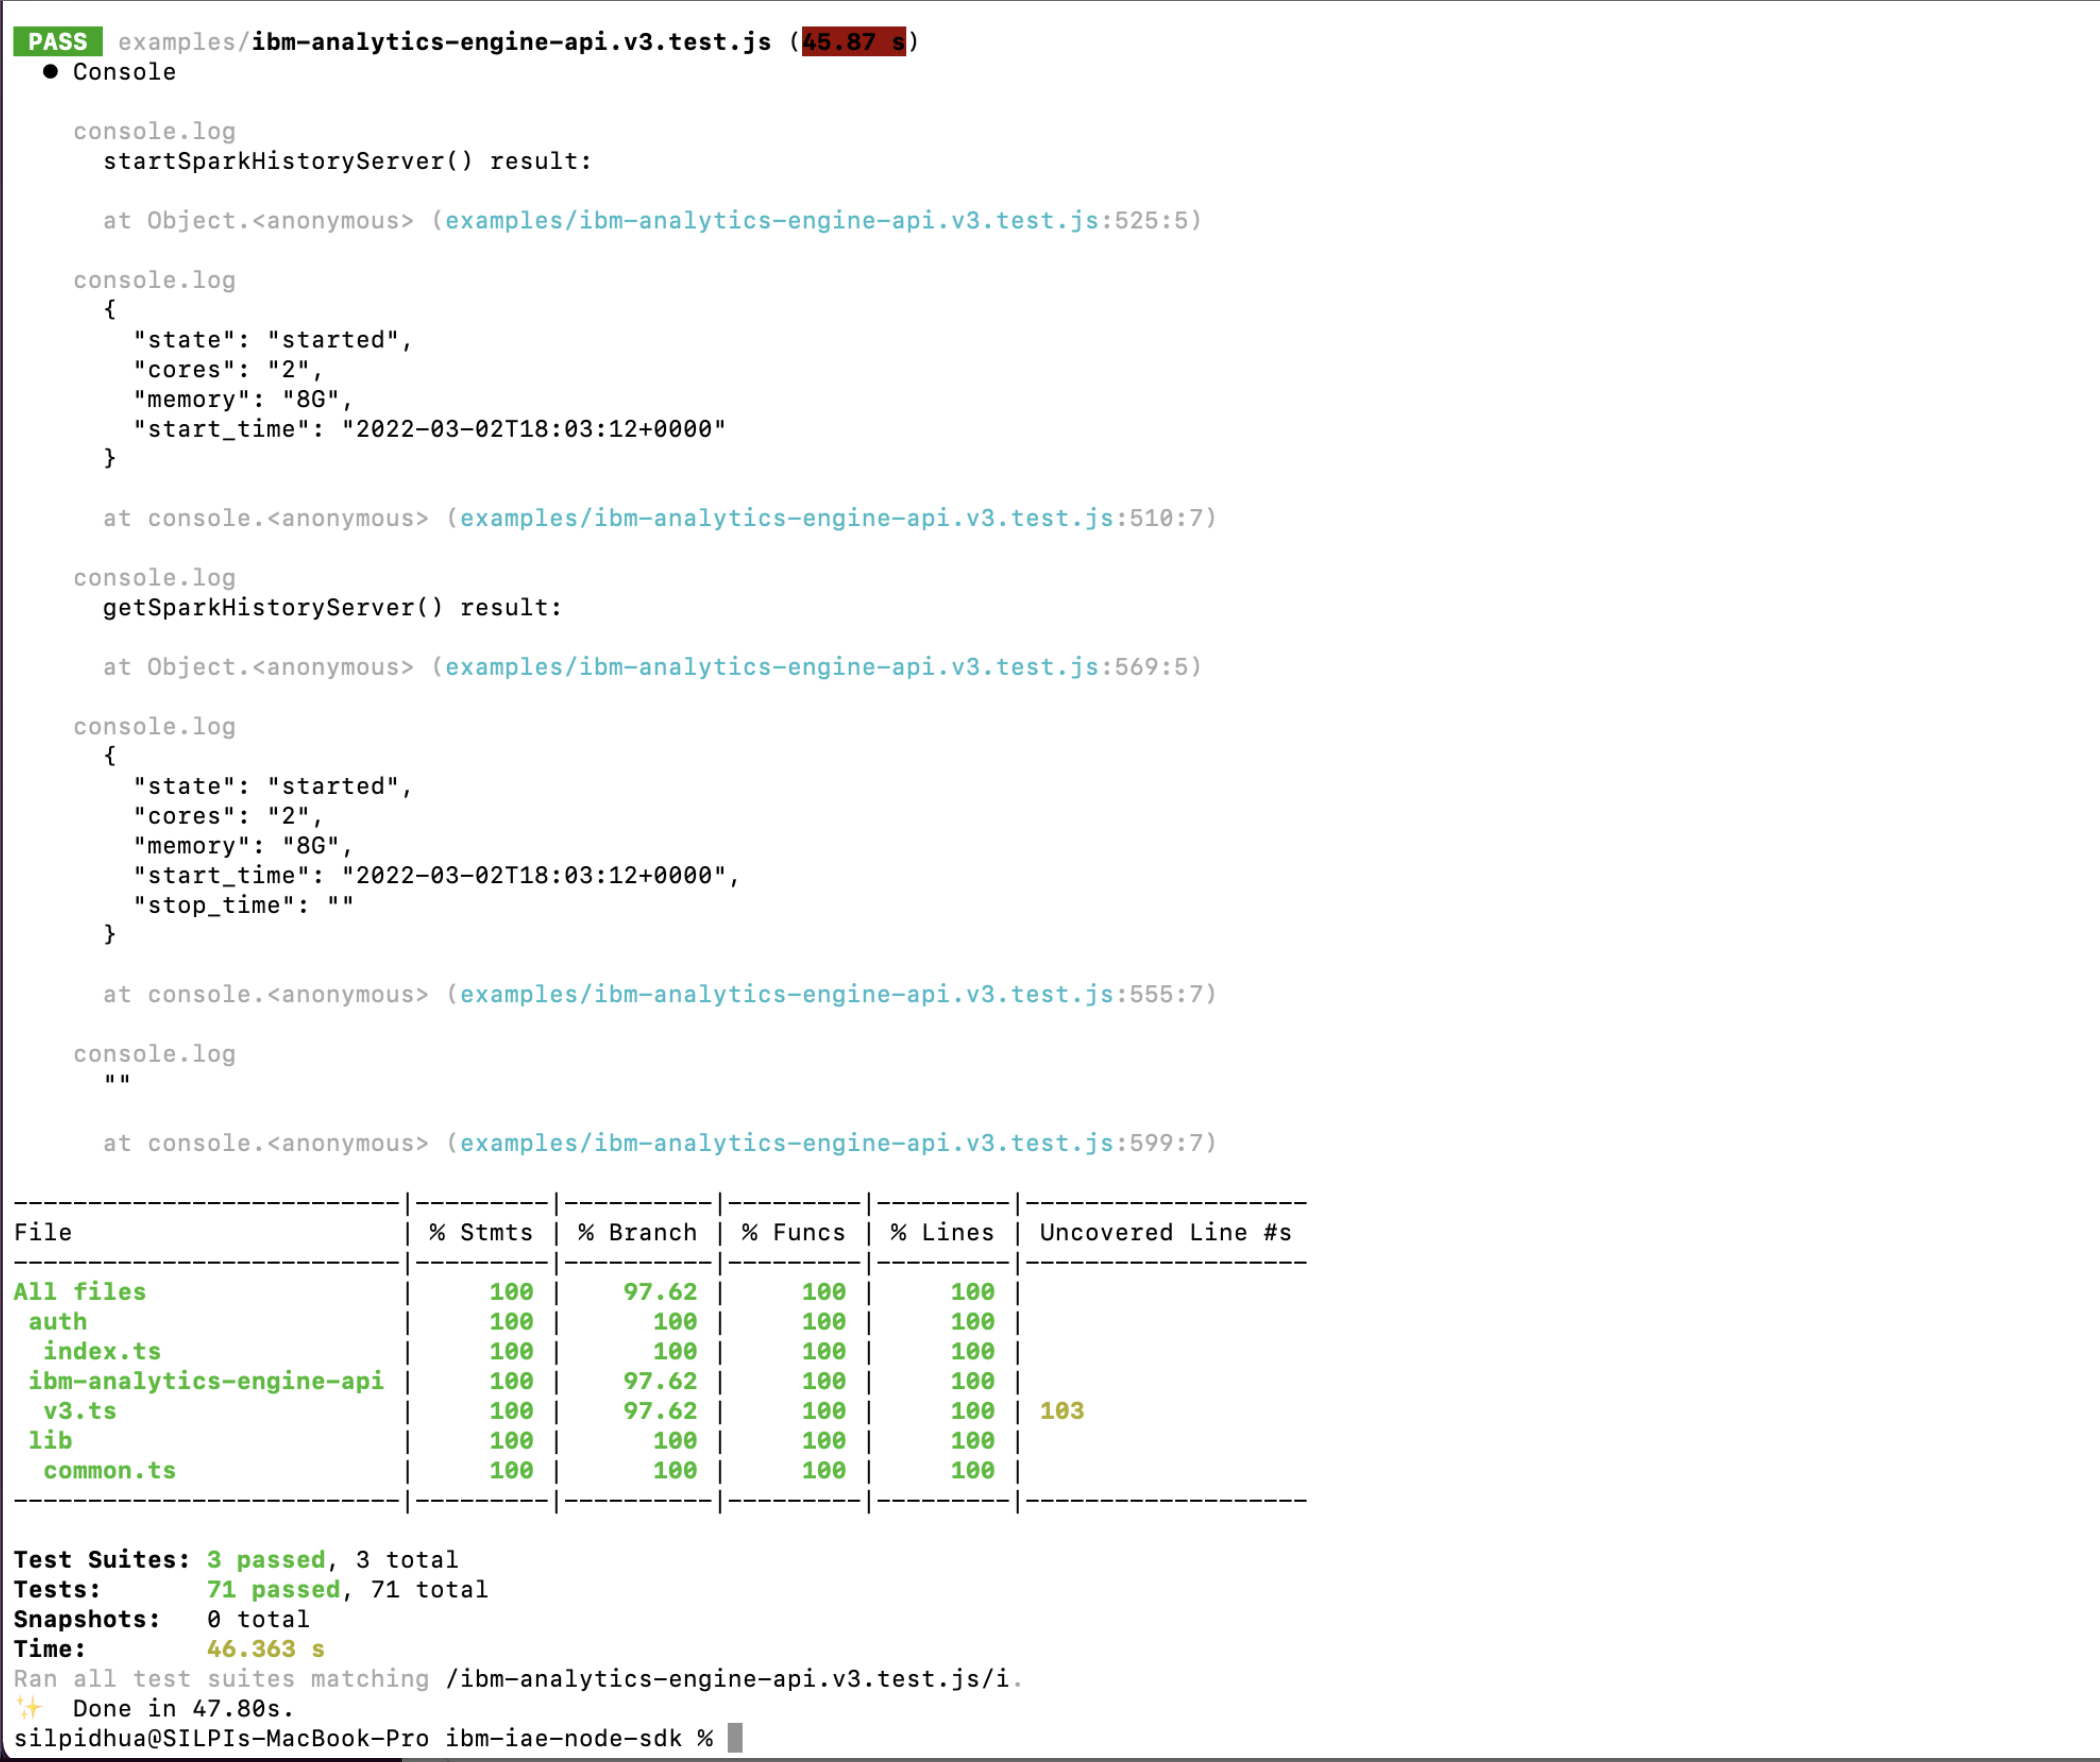
Task: Click the sparkles emoji beside Done
Action: (x=28, y=1707)
